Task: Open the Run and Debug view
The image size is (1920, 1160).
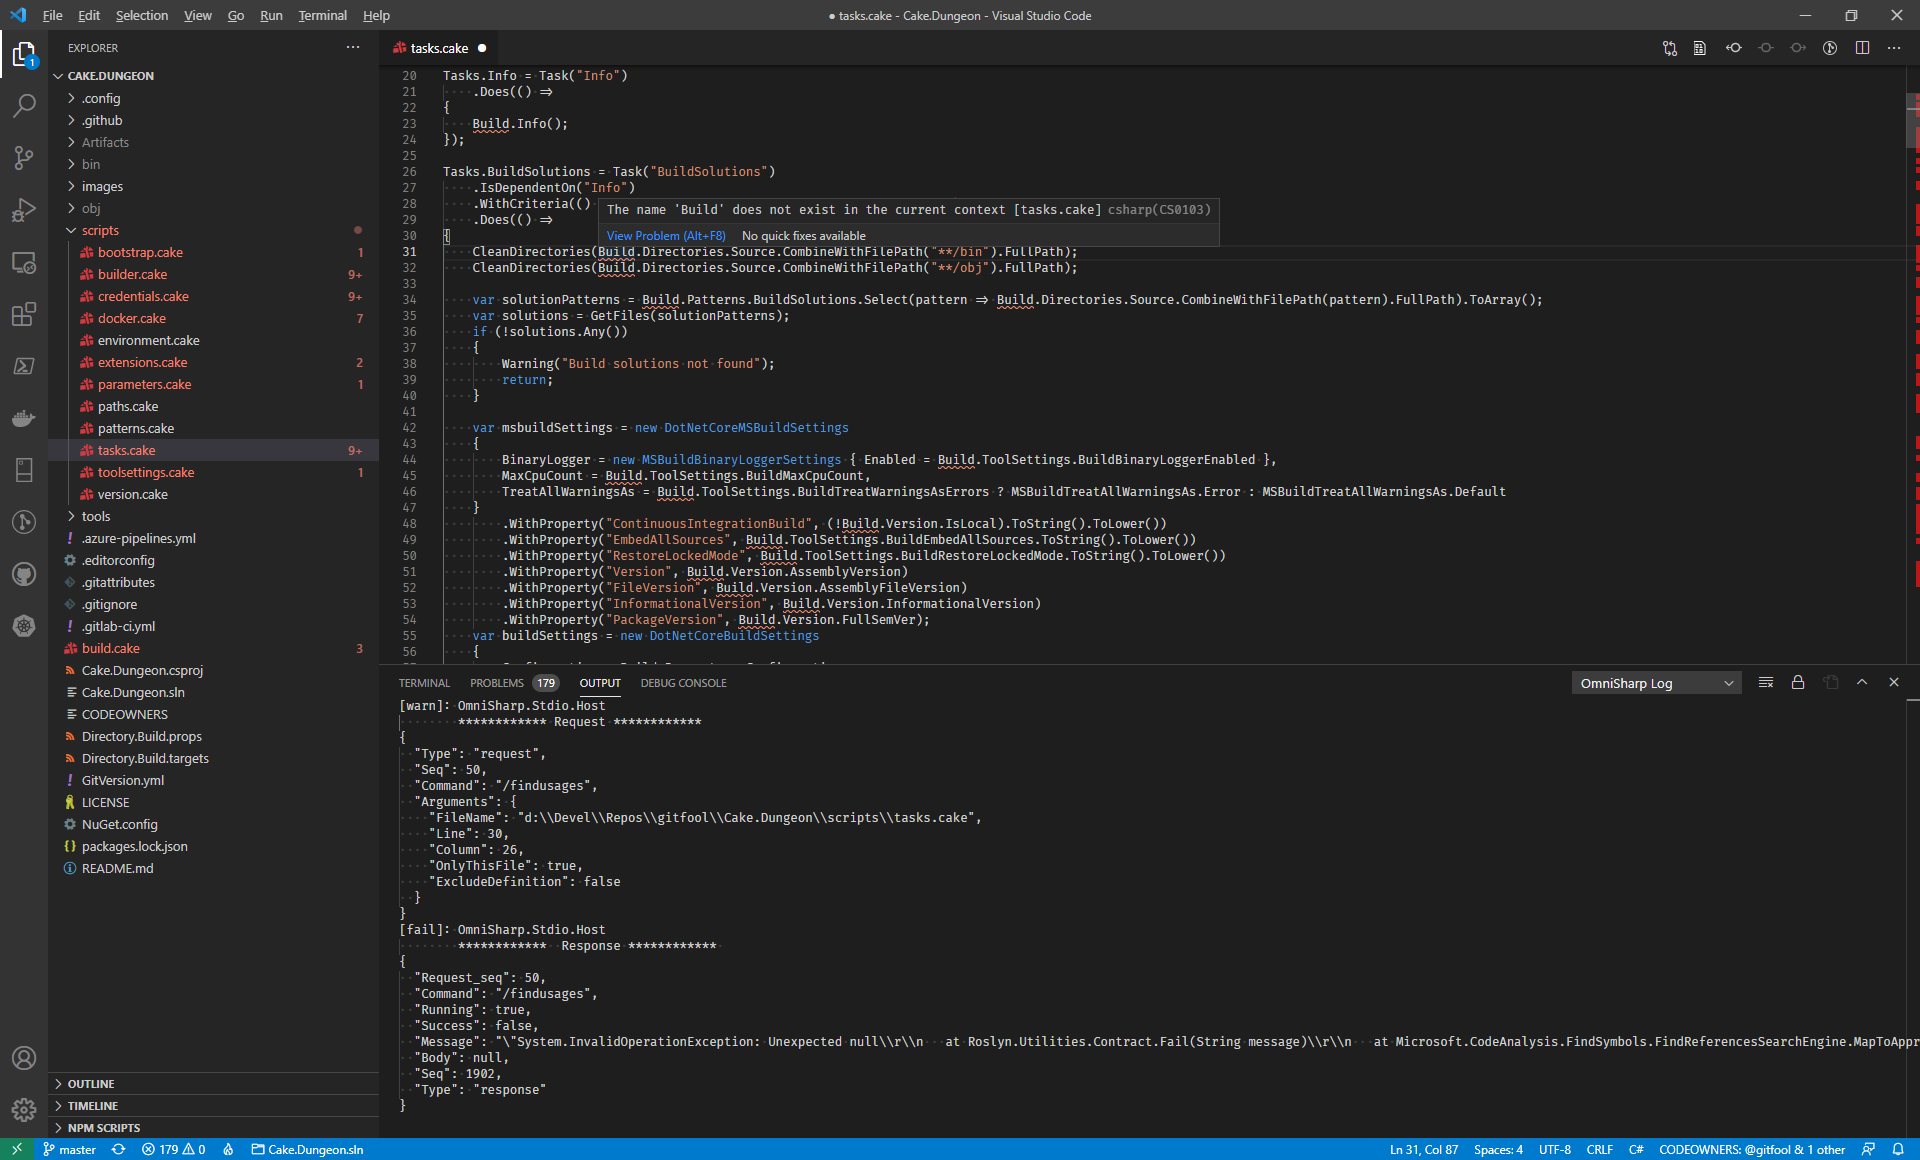Action: pyautogui.click(x=24, y=210)
